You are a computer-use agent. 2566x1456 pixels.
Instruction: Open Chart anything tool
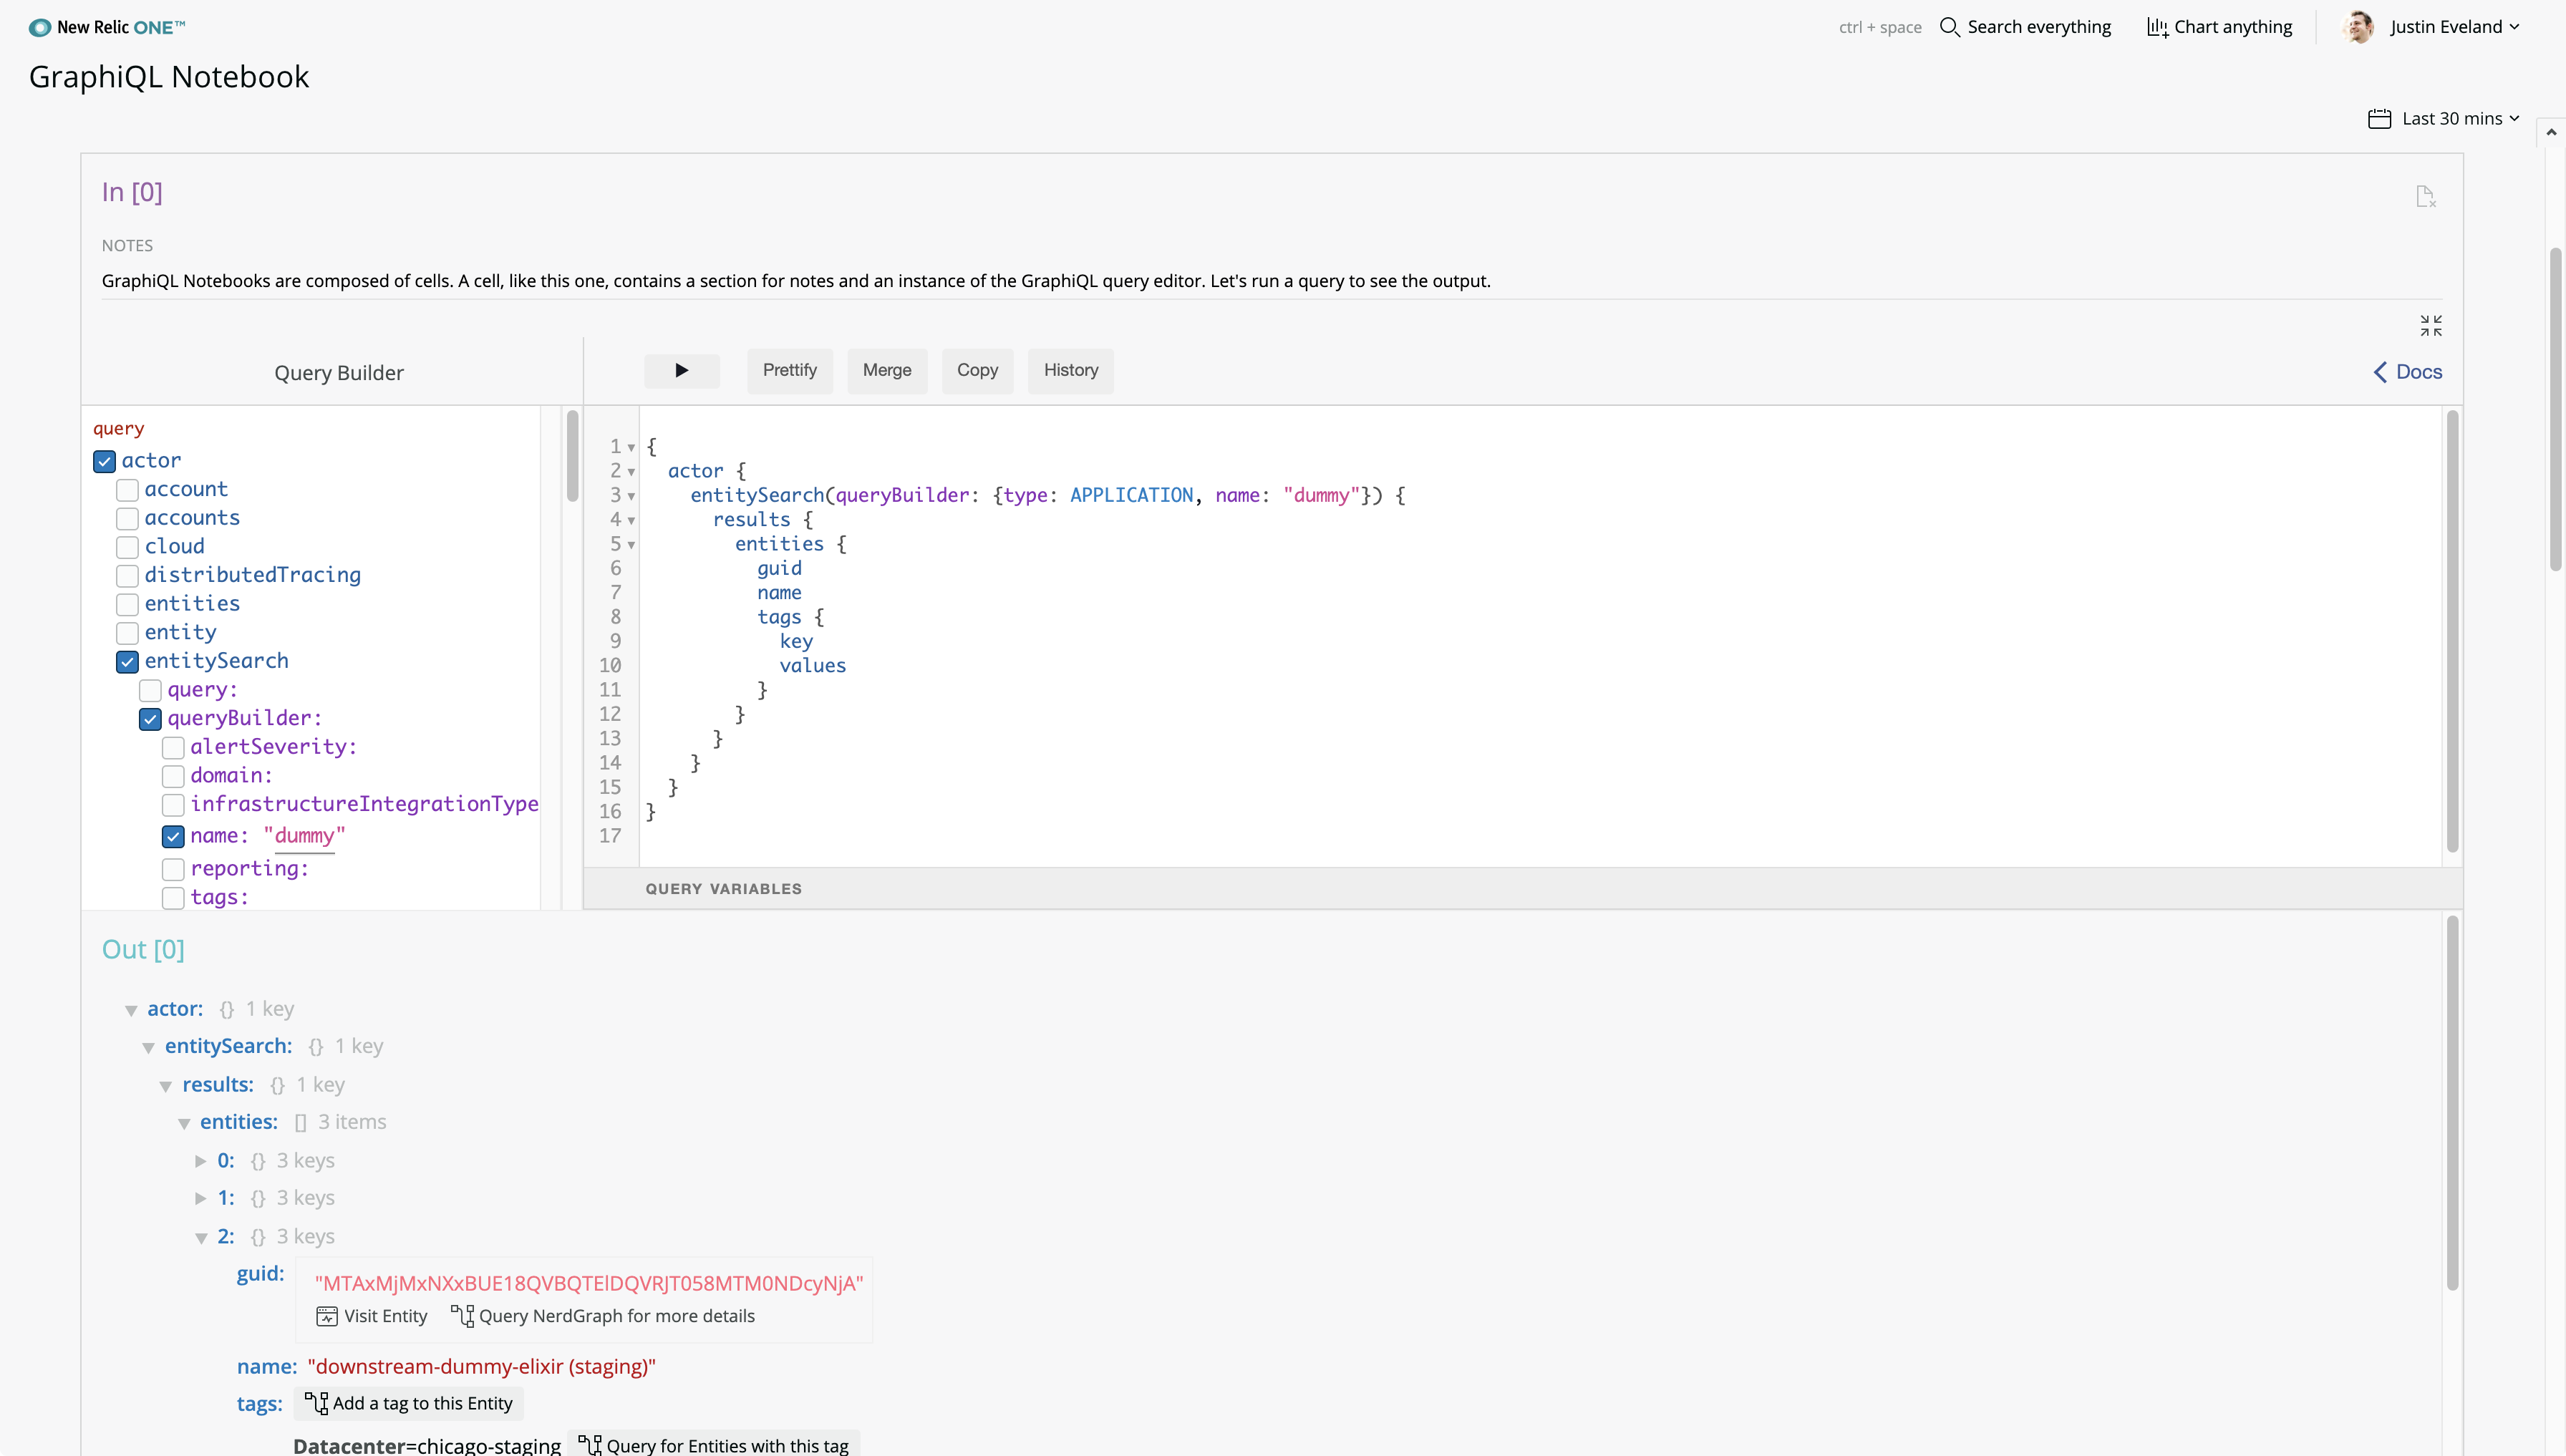click(x=2220, y=27)
